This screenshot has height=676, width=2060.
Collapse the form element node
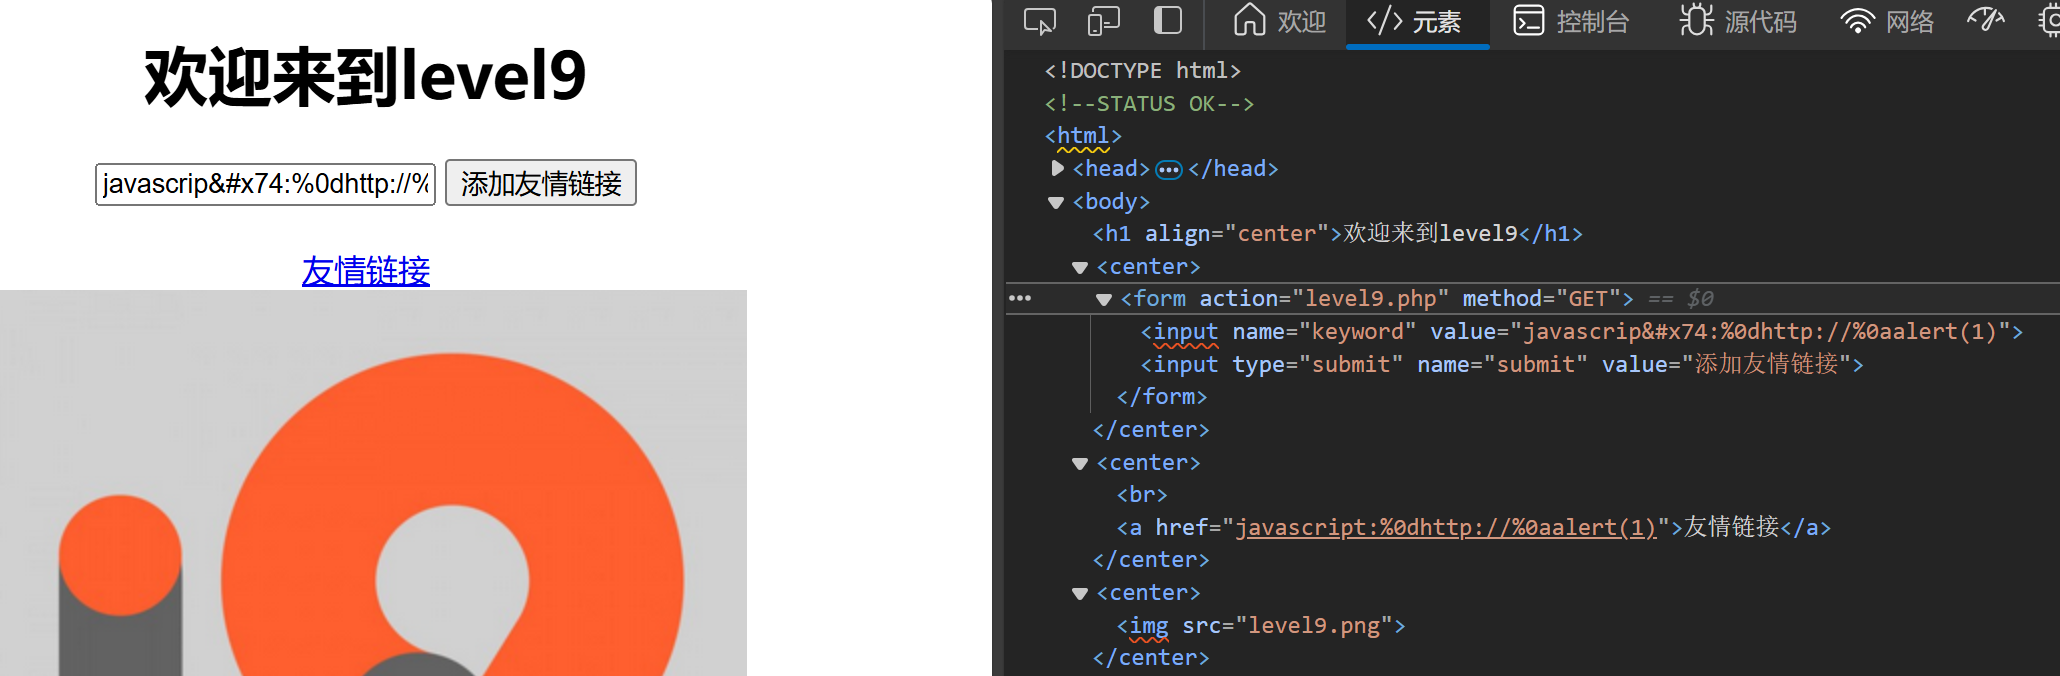pyautogui.click(x=1103, y=299)
